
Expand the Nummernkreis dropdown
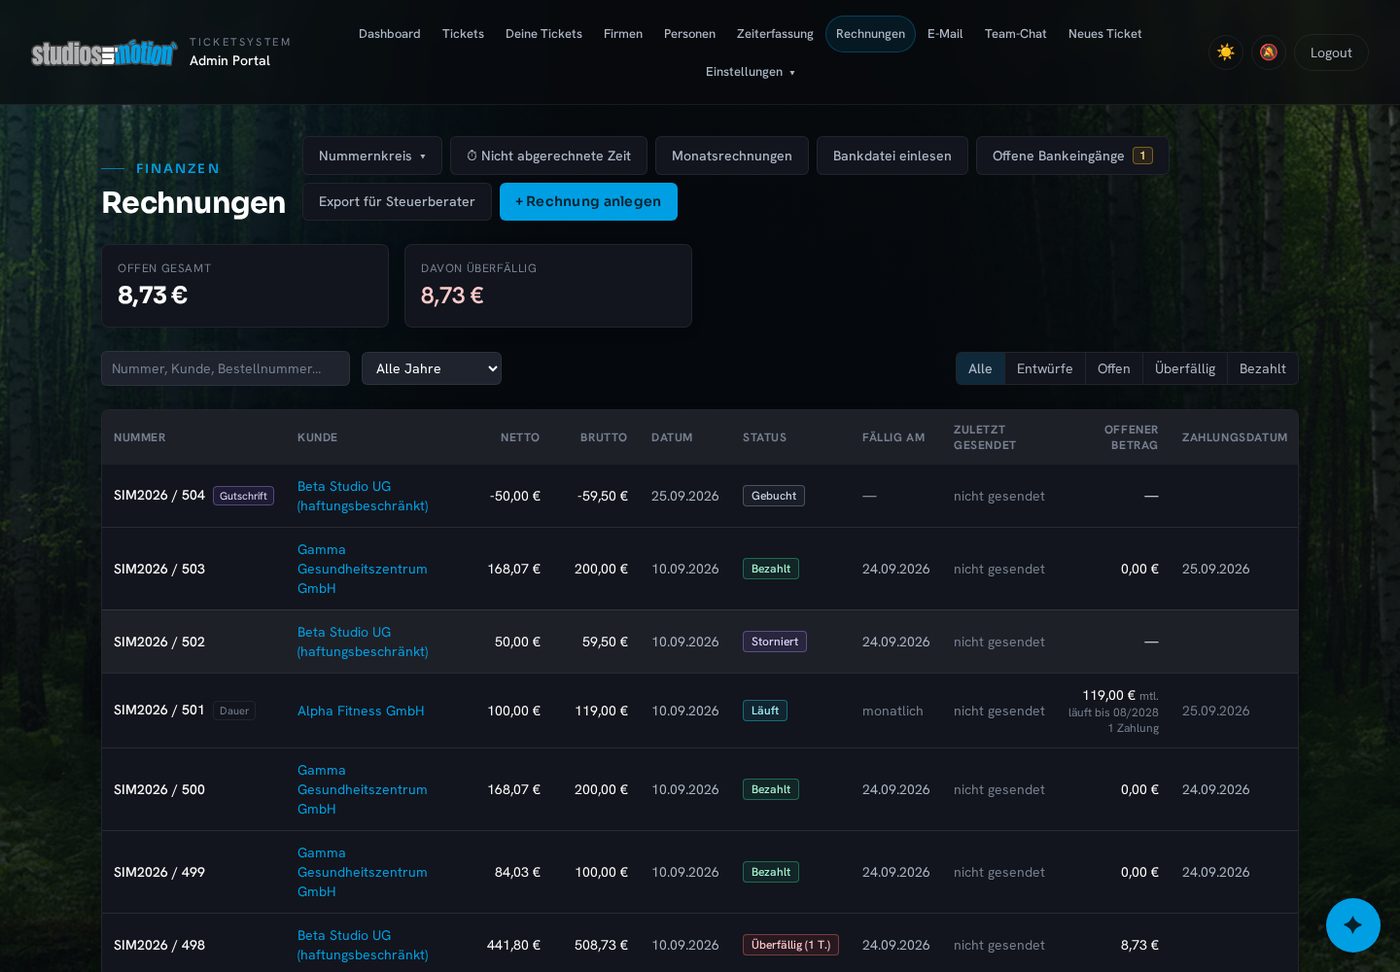(372, 156)
